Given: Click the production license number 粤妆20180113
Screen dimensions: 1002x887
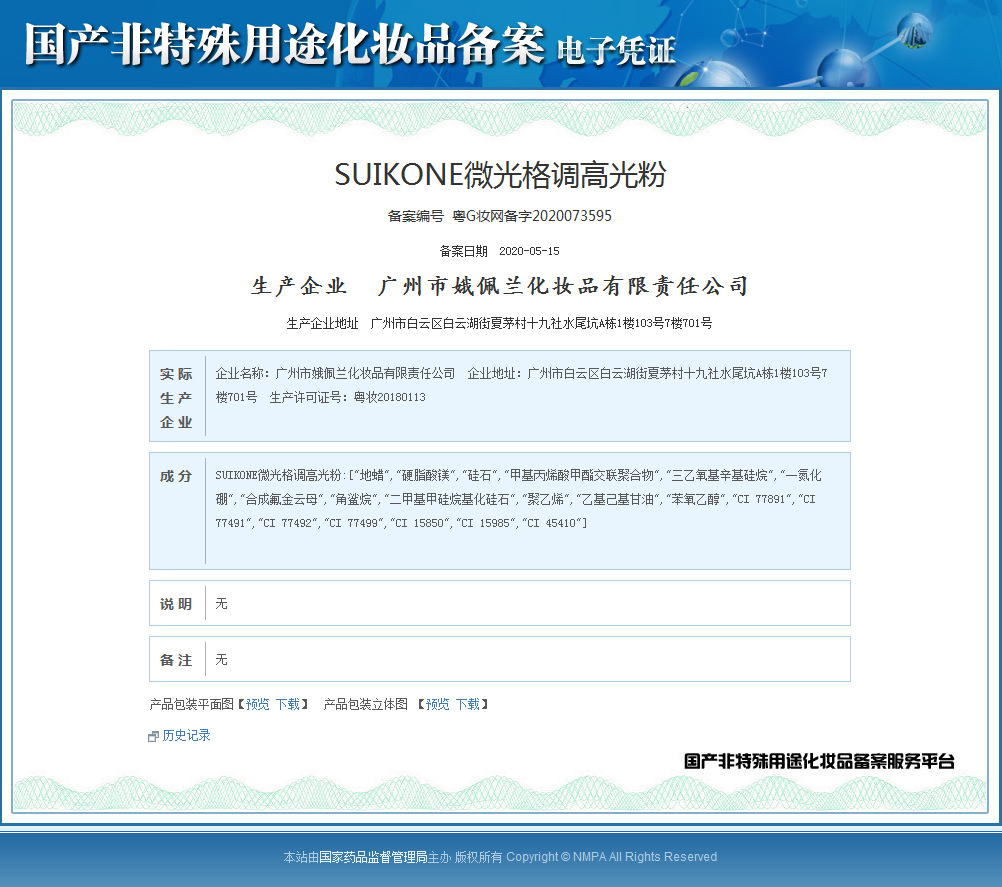Looking at the screenshot, I should [389, 397].
